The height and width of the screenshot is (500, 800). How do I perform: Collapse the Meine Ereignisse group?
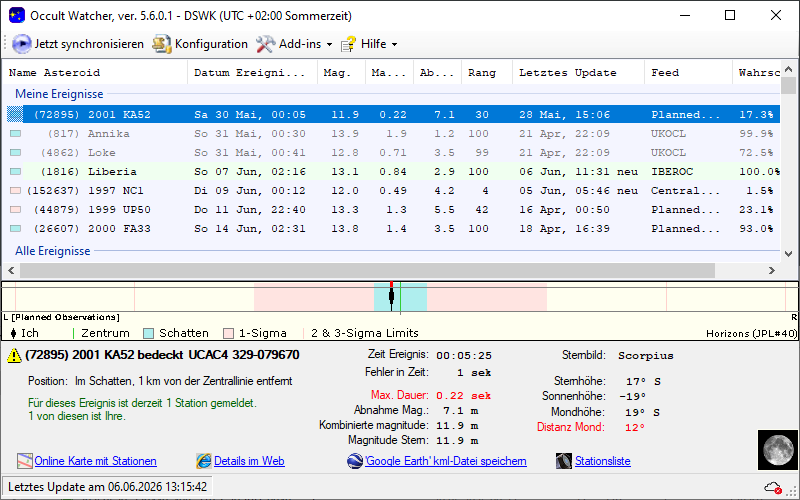59,94
